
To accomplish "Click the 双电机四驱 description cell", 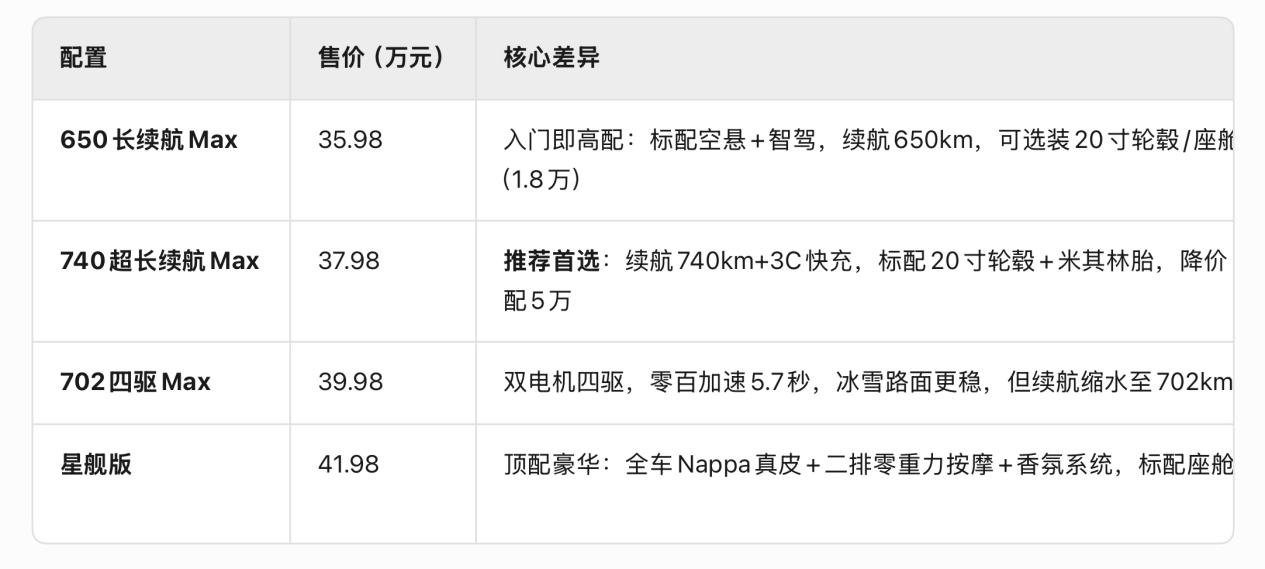I will [x=854, y=383].
